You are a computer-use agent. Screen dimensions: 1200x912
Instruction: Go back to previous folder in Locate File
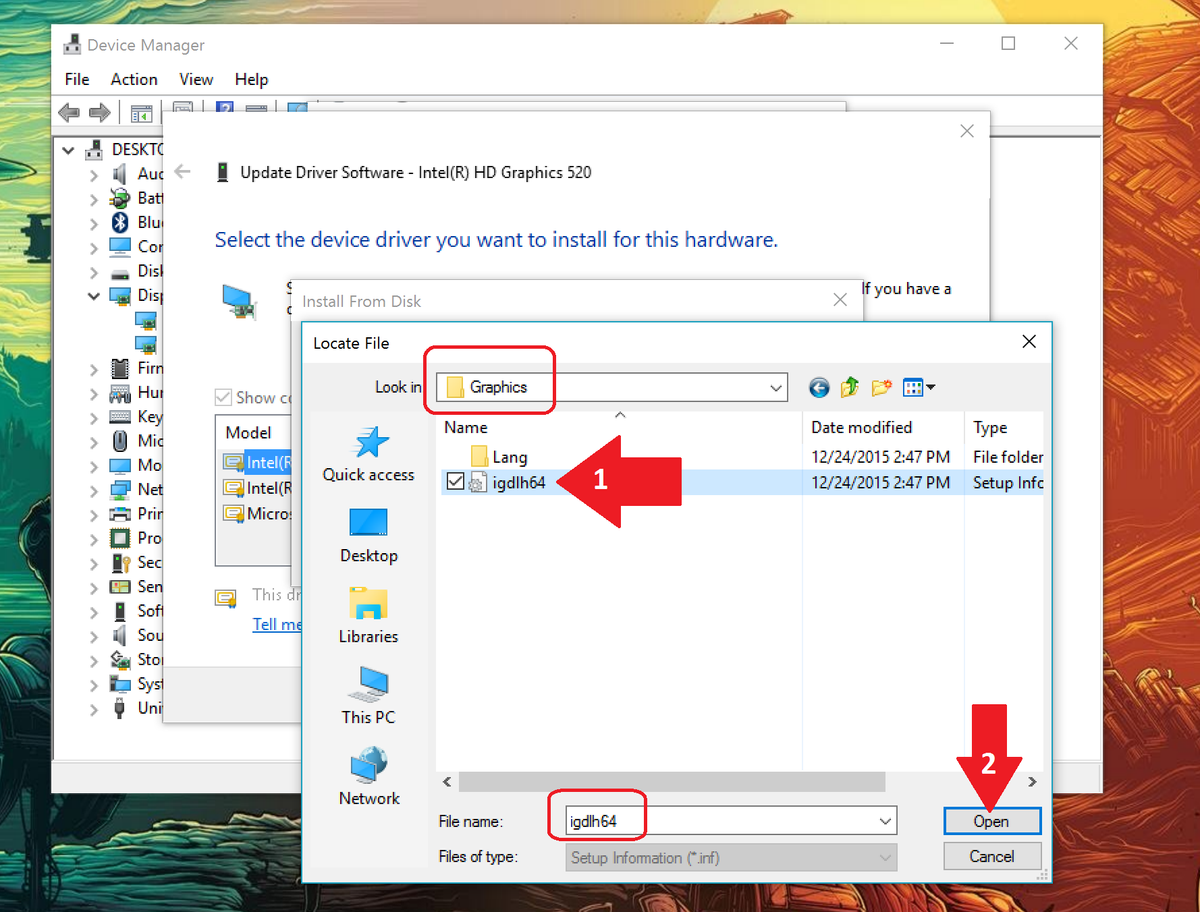[819, 387]
